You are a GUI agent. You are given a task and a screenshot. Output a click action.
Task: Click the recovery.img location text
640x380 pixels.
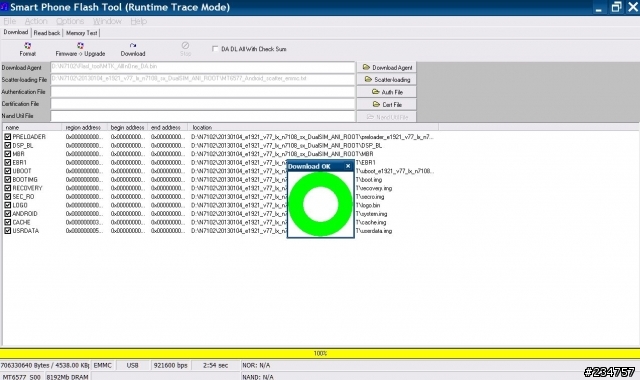pyautogui.click(x=374, y=188)
